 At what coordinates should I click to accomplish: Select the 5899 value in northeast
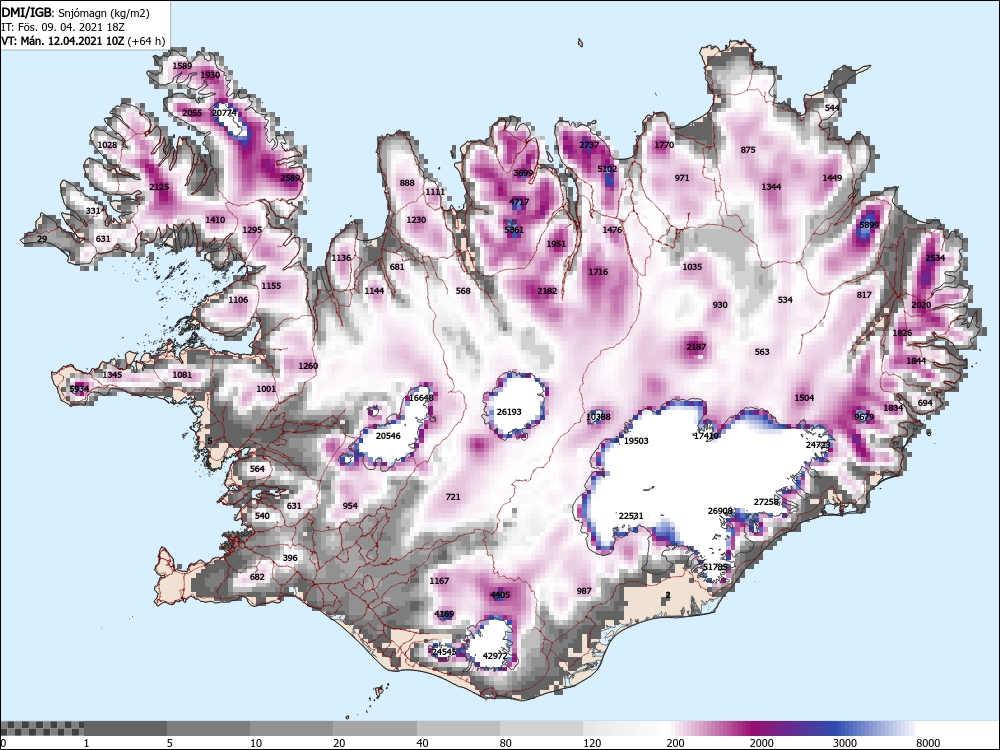click(x=869, y=225)
